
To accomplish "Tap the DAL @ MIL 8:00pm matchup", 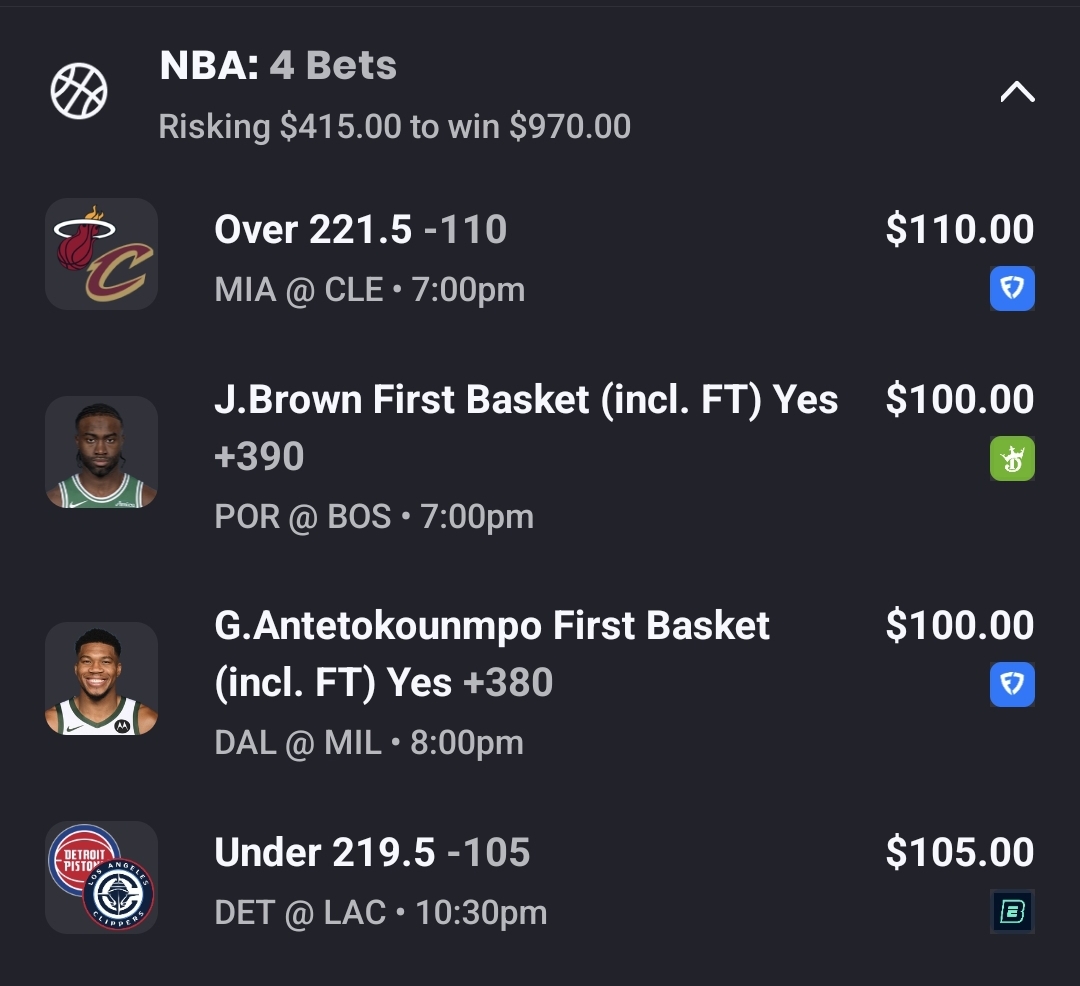I will pos(369,743).
